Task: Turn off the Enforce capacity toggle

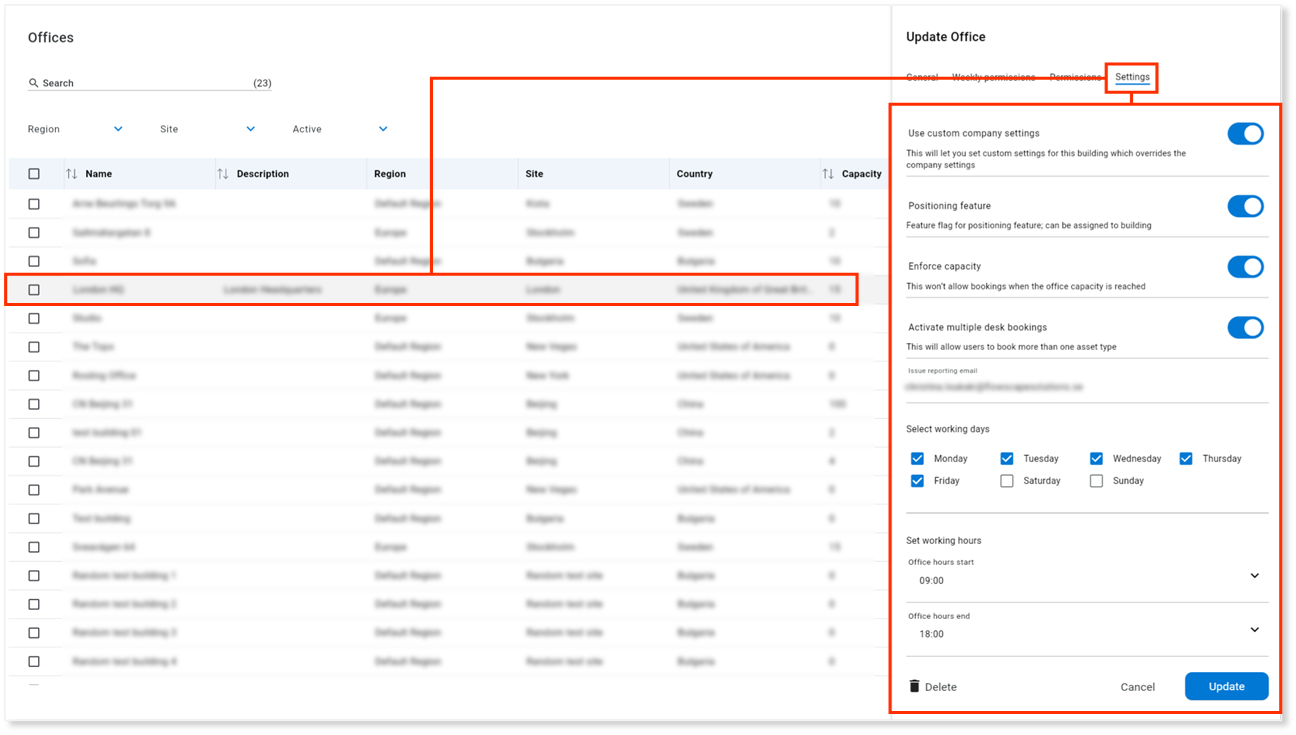Action: (x=1245, y=267)
